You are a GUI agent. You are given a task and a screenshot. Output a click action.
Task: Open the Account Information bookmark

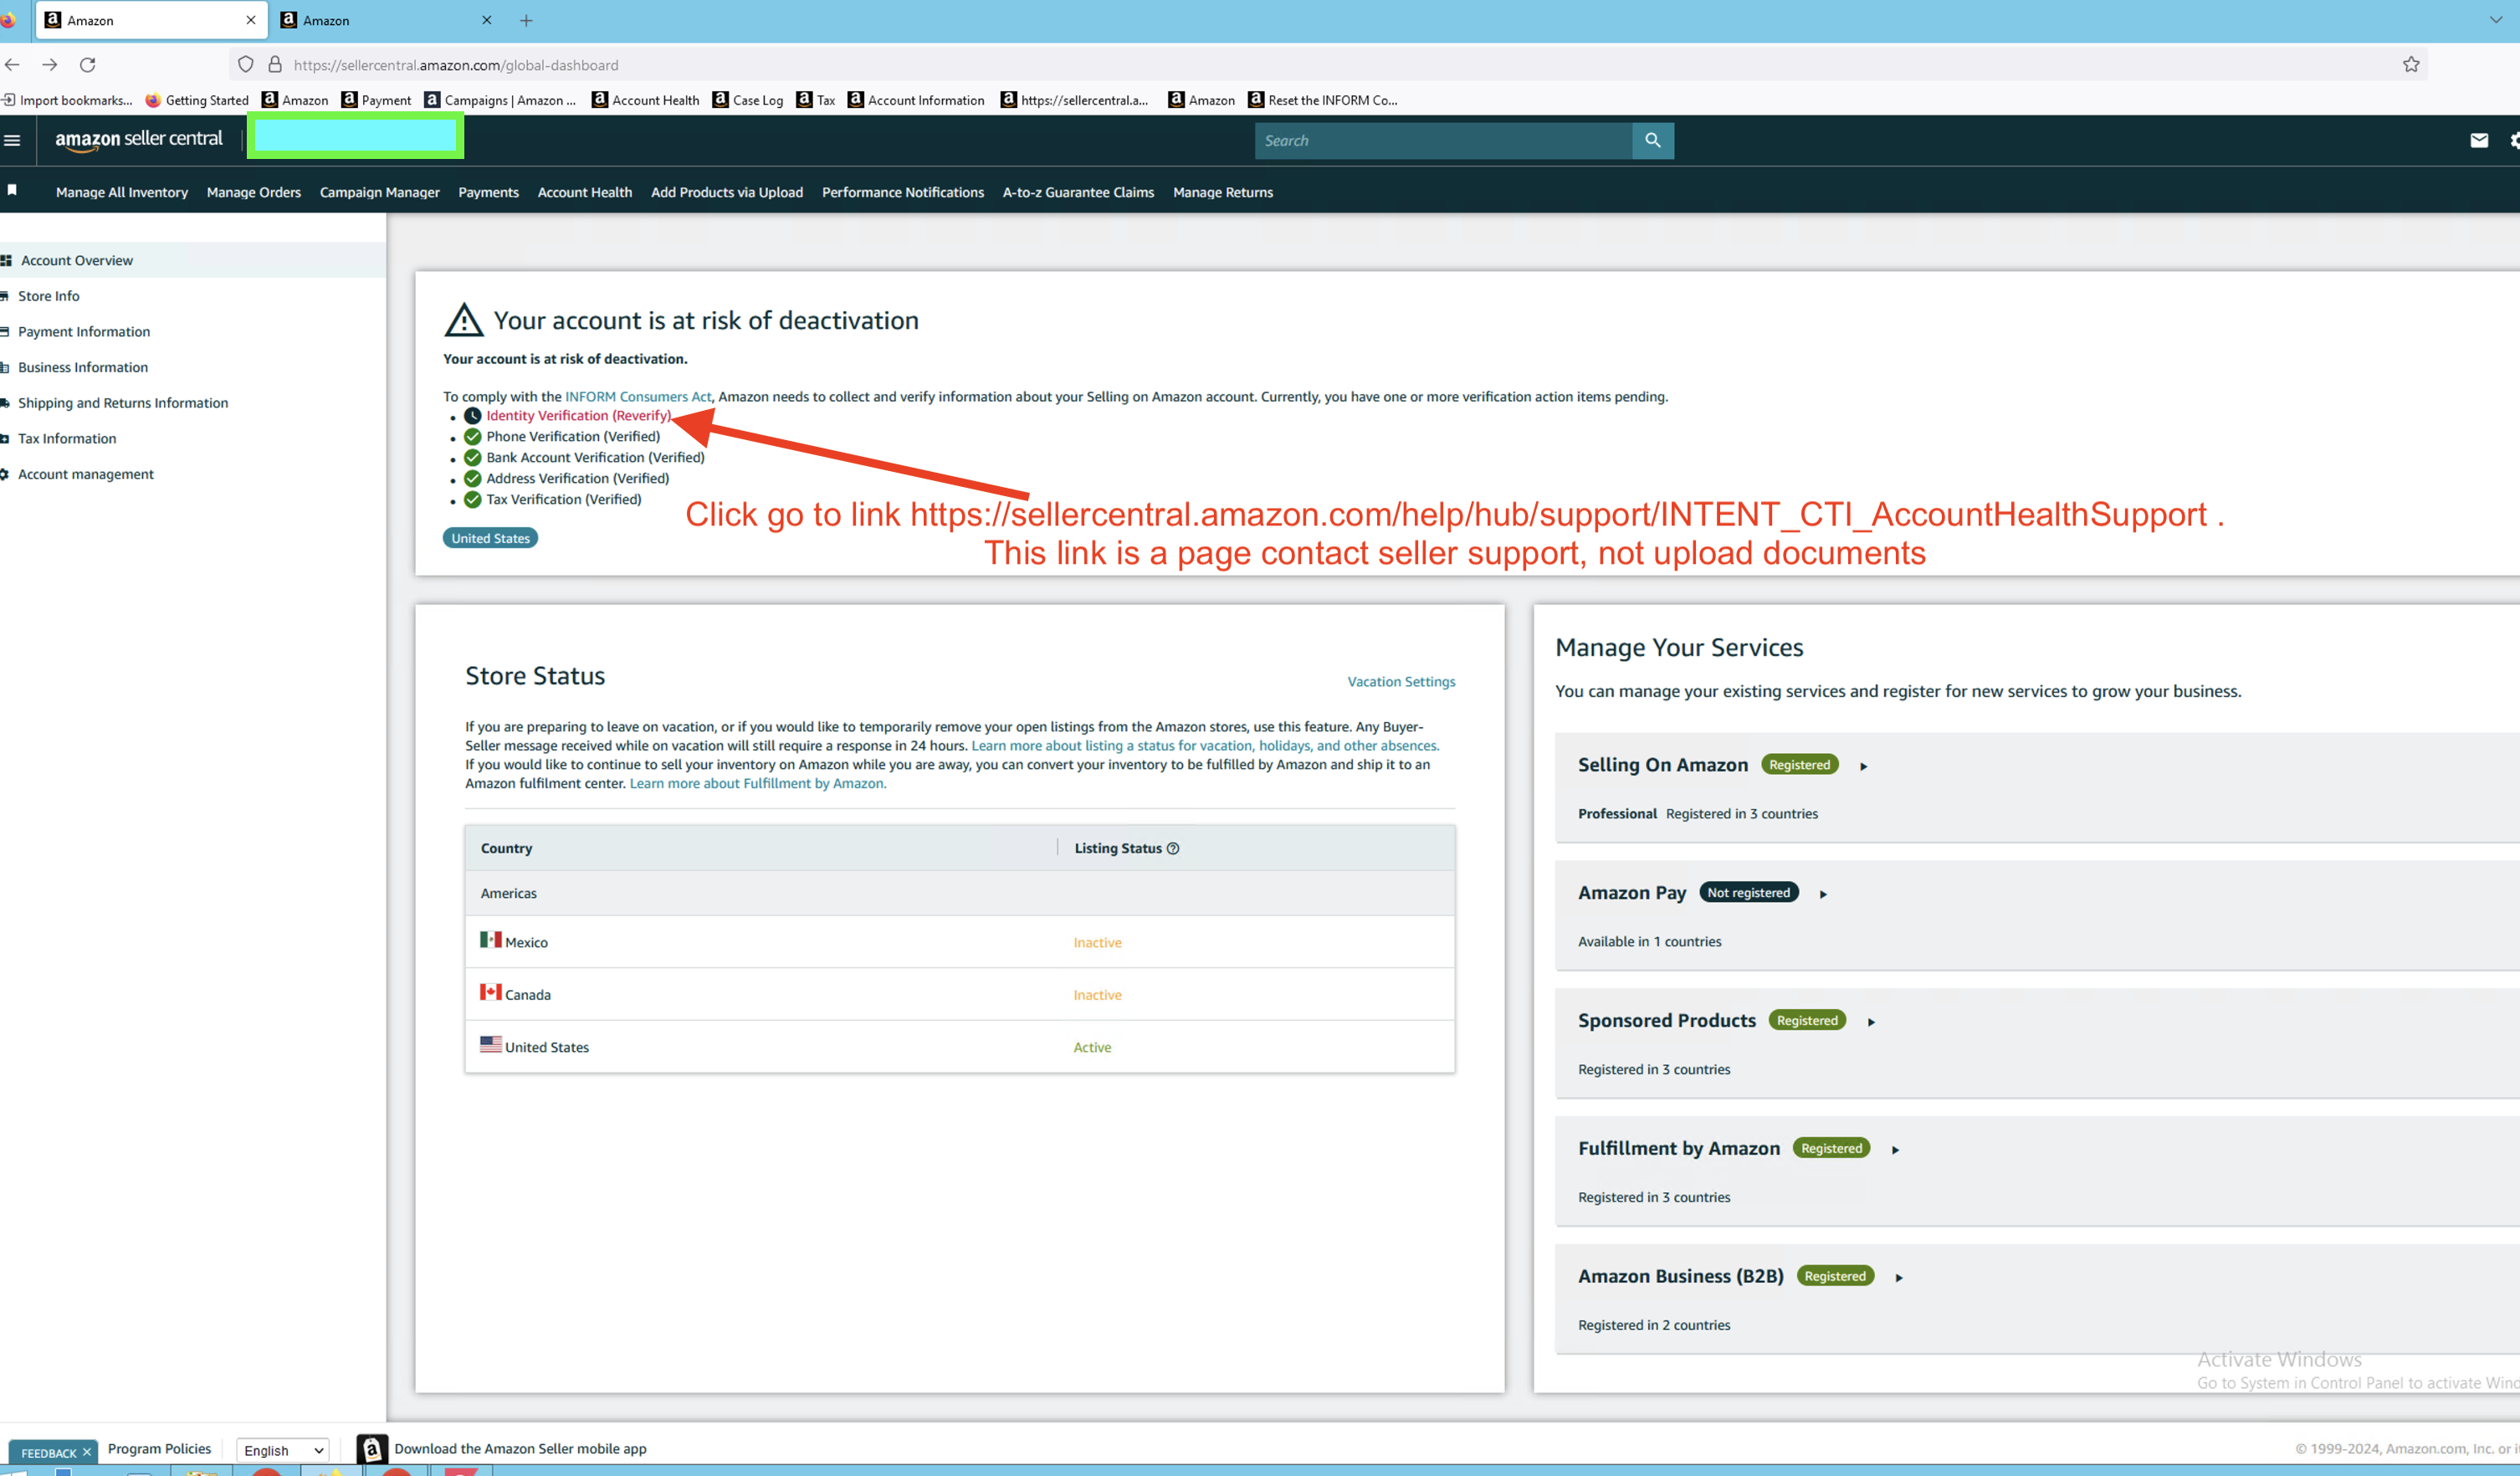[916, 100]
